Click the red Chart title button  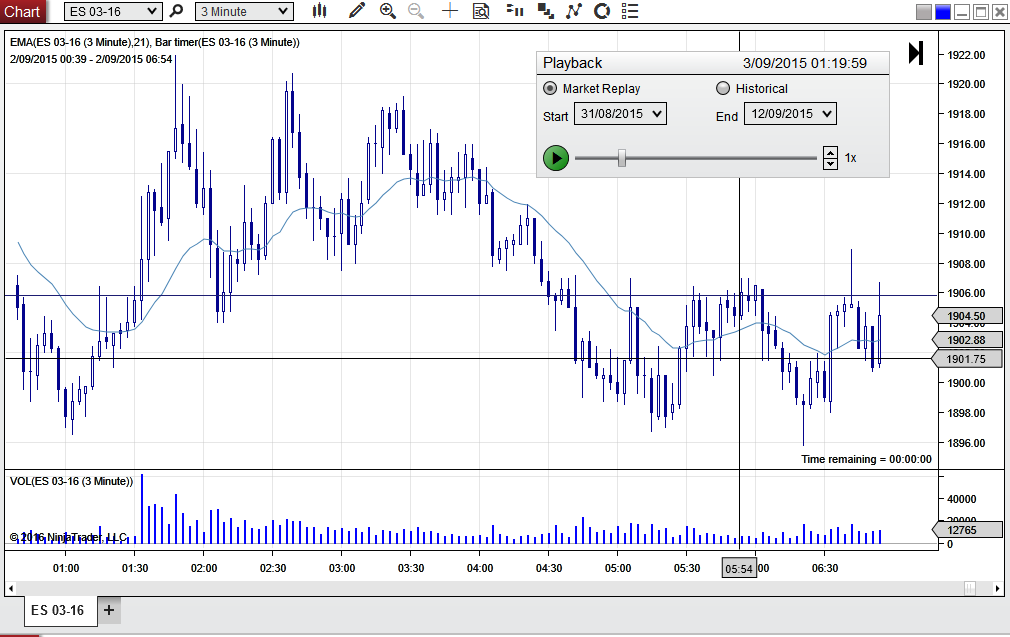click(23, 12)
